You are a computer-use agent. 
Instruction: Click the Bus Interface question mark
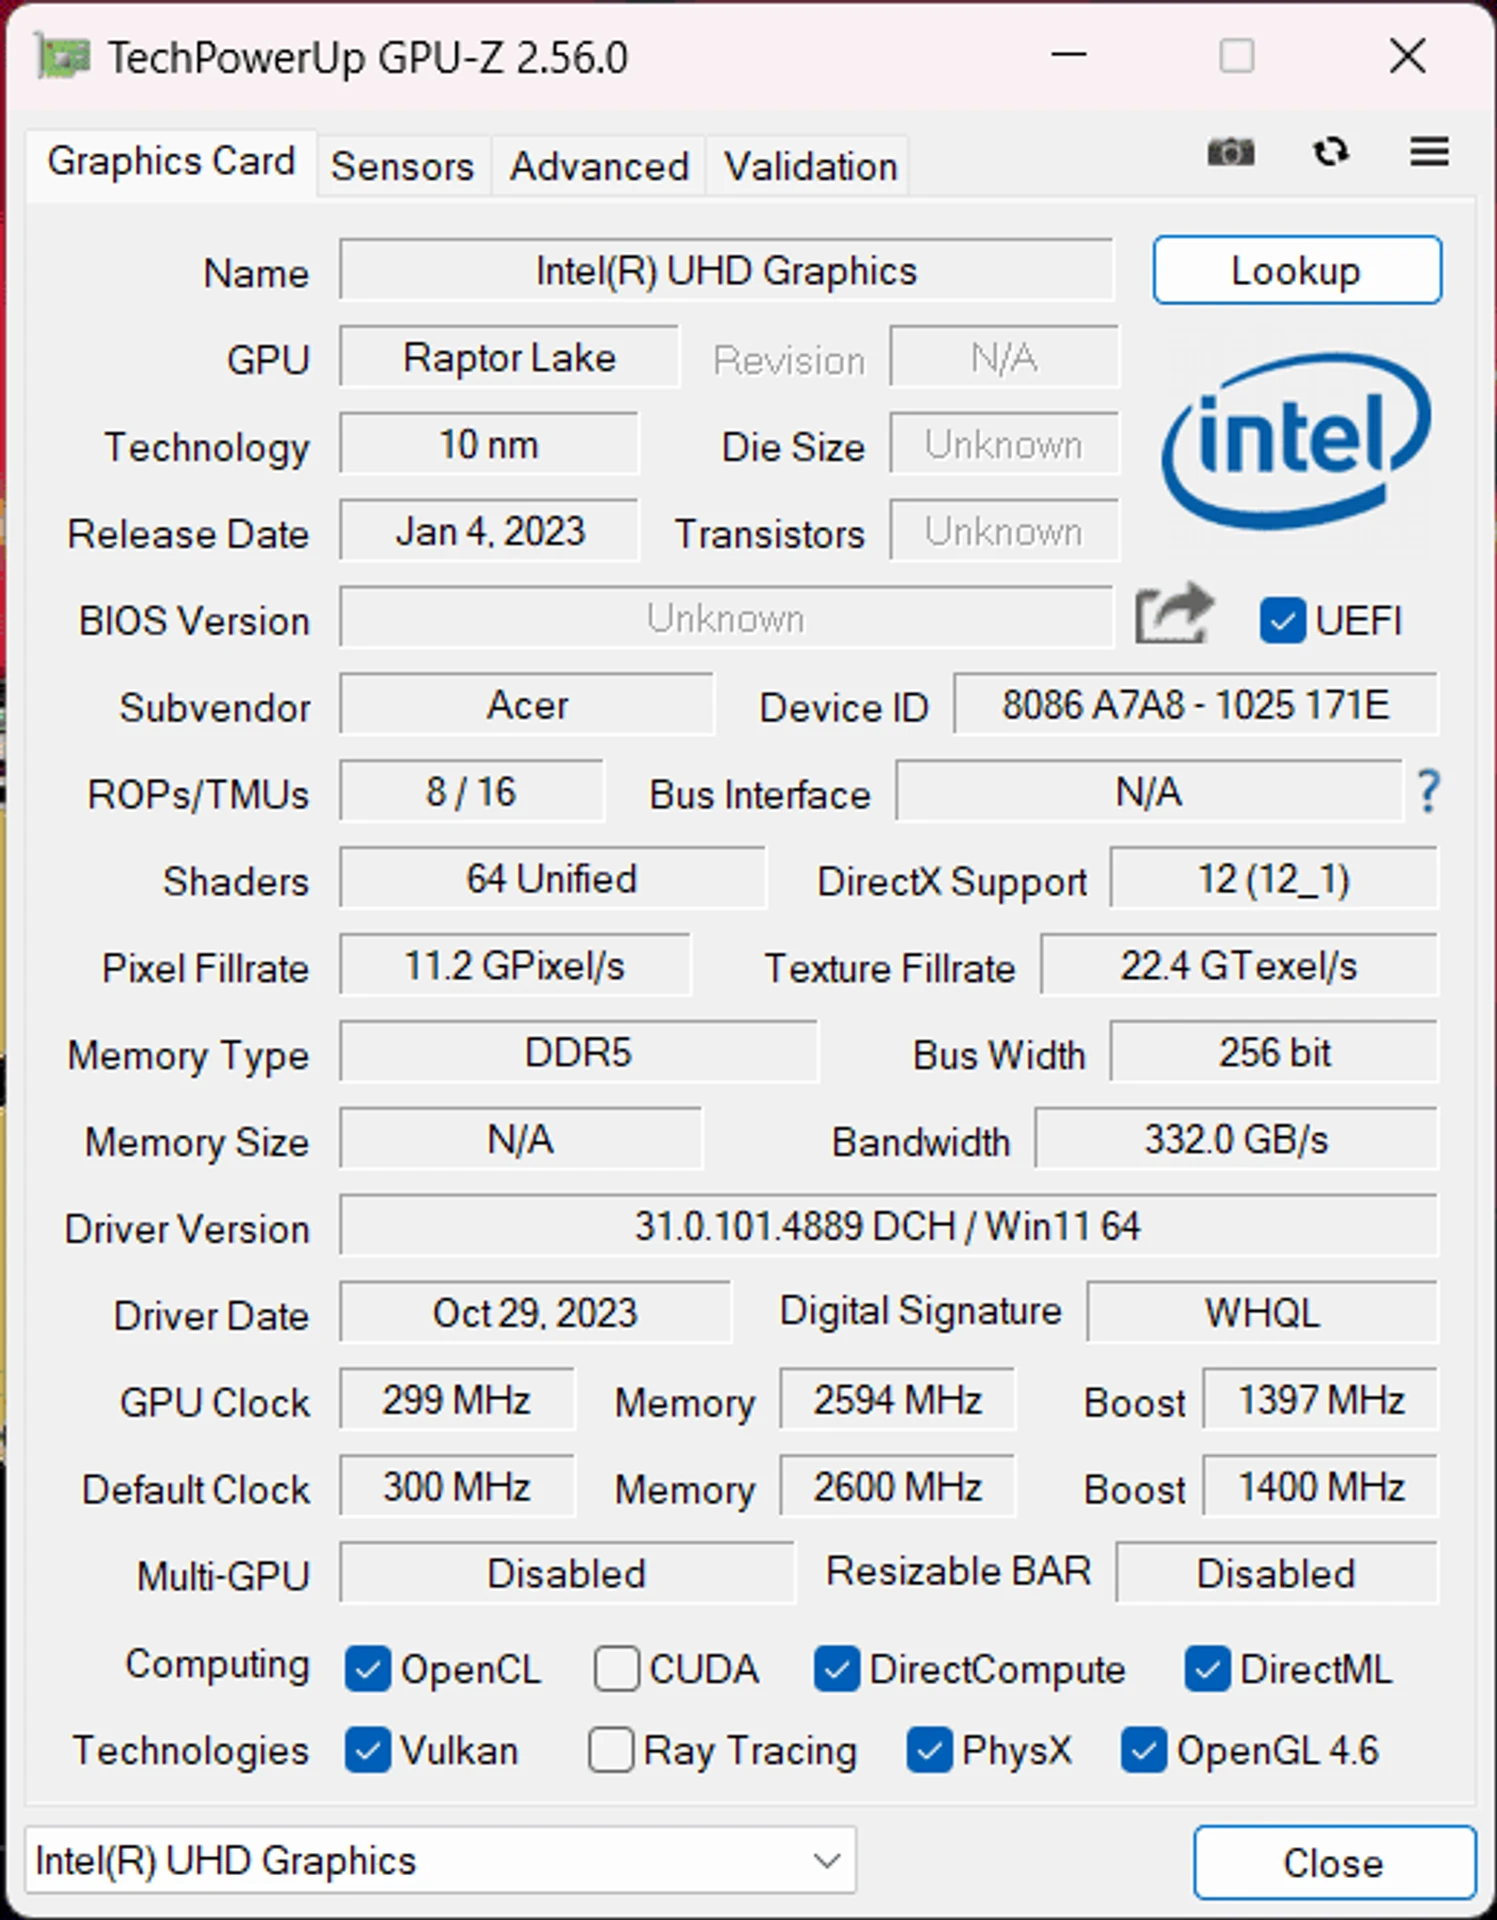pyautogui.click(x=1429, y=792)
